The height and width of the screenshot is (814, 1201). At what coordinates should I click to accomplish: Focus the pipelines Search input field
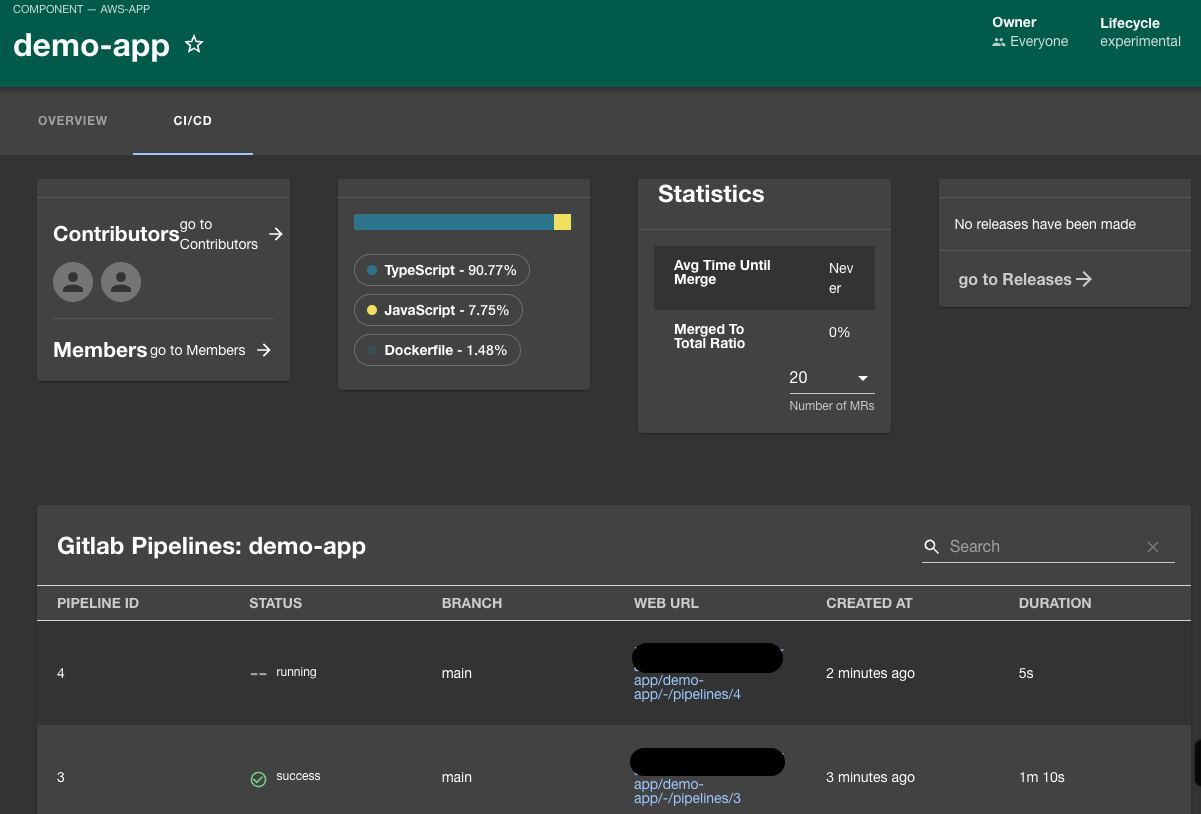coord(1043,547)
